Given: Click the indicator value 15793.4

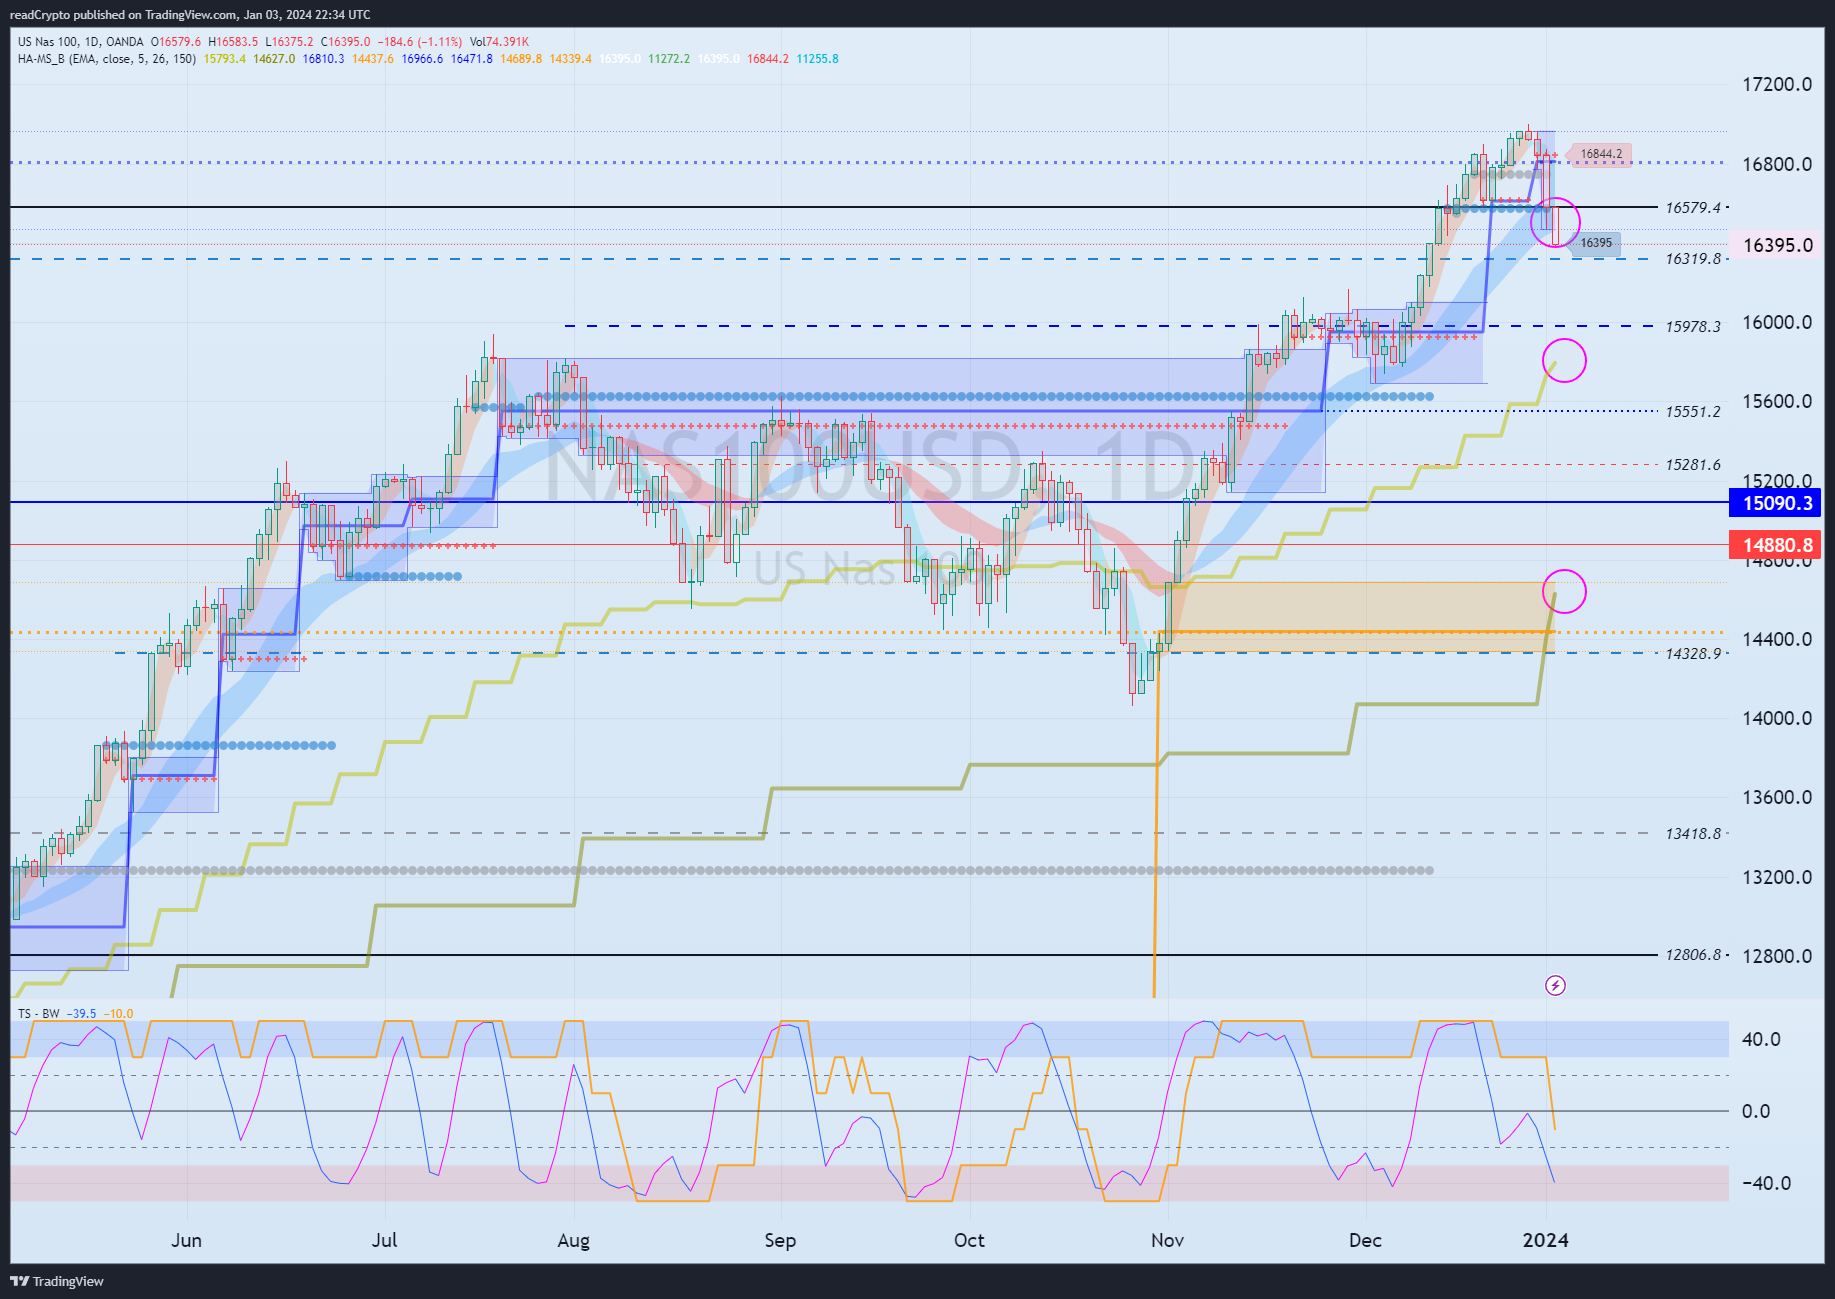Looking at the screenshot, I should tap(225, 59).
